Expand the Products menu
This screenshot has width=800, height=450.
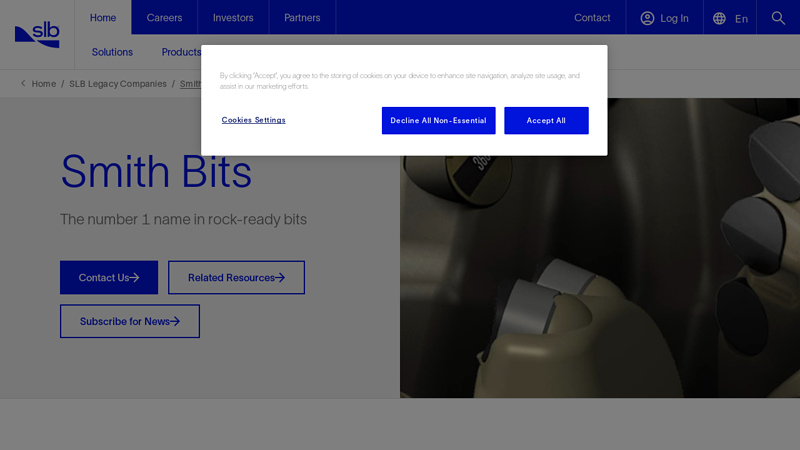coord(181,52)
